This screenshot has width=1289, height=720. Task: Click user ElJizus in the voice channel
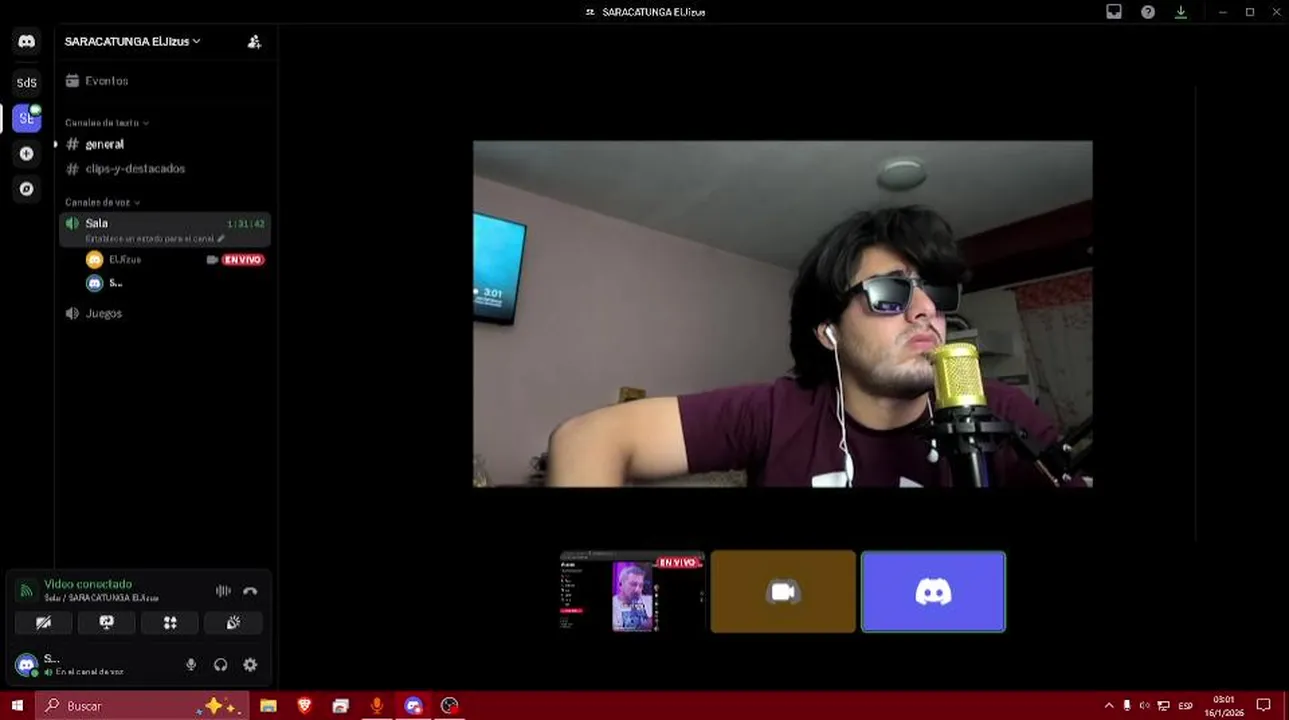point(125,259)
